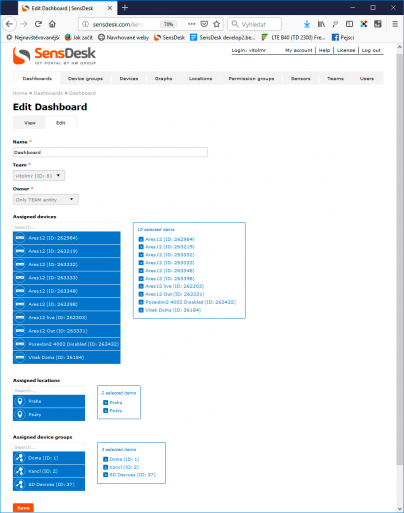Switch to the Edit tab
The height and width of the screenshot is (513, 404).
(61, 123)
